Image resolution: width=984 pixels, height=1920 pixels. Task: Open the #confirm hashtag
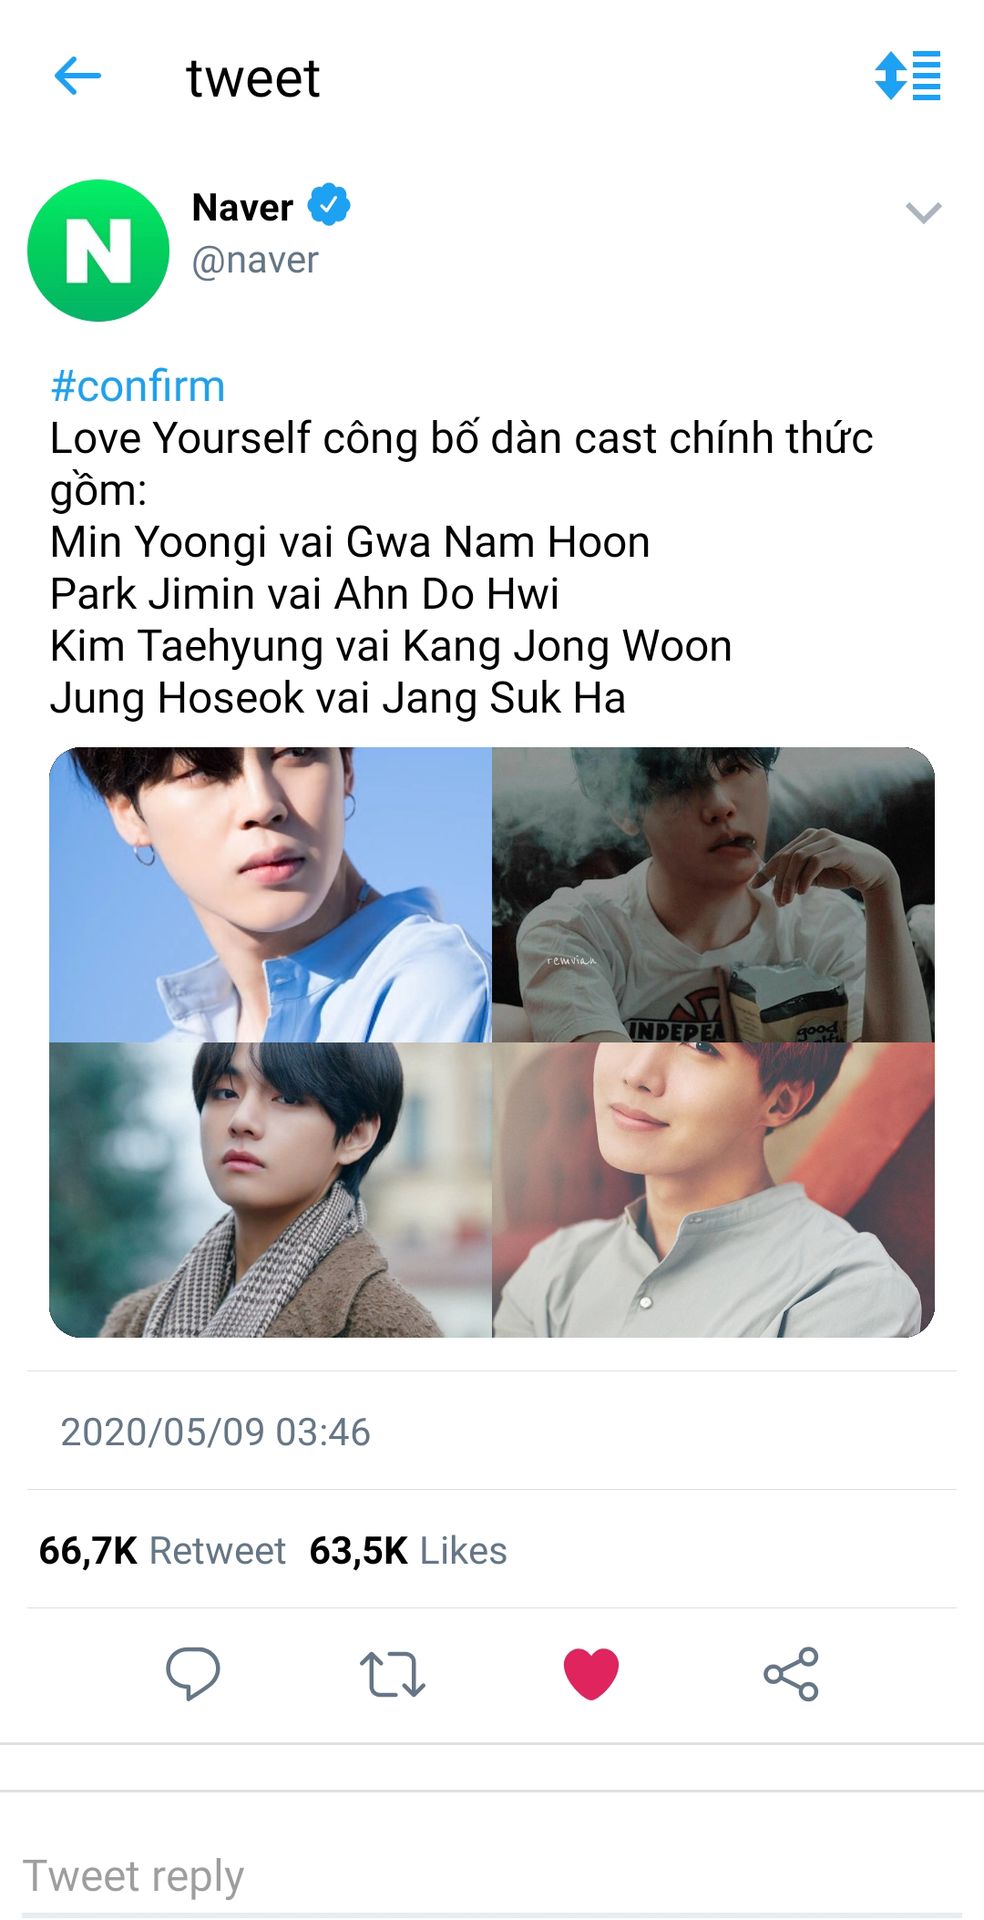tap(138, 386)
